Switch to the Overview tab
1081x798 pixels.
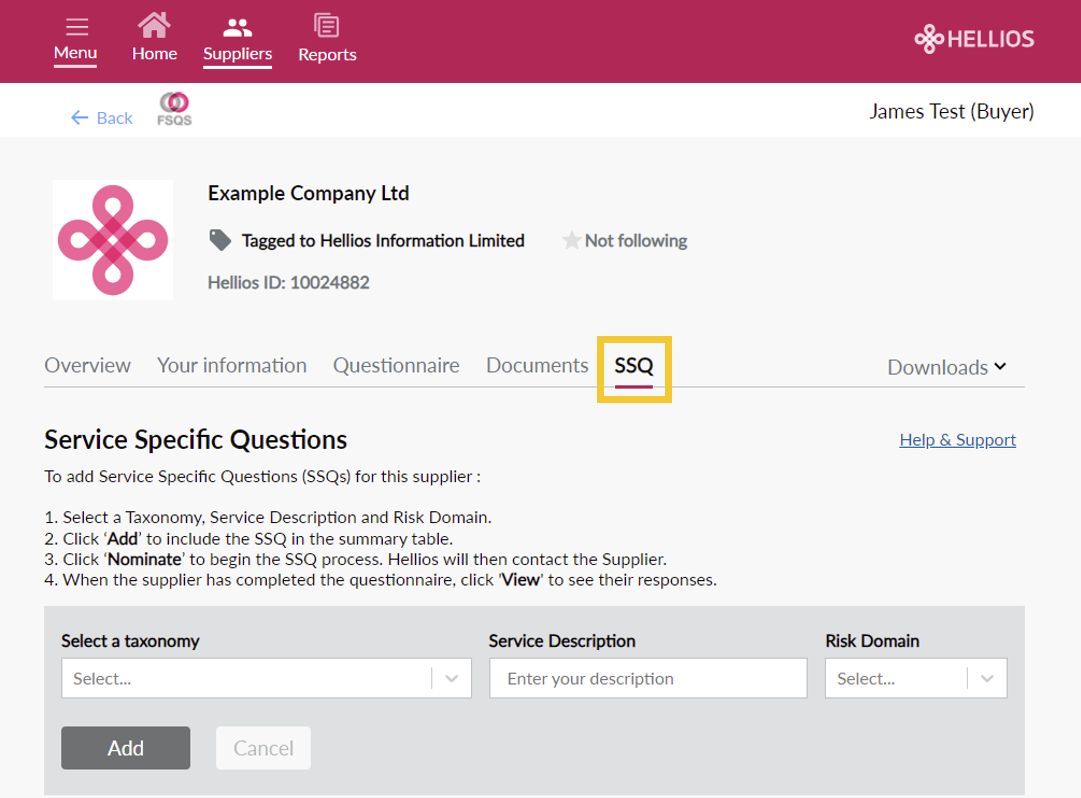pos(88,365)
